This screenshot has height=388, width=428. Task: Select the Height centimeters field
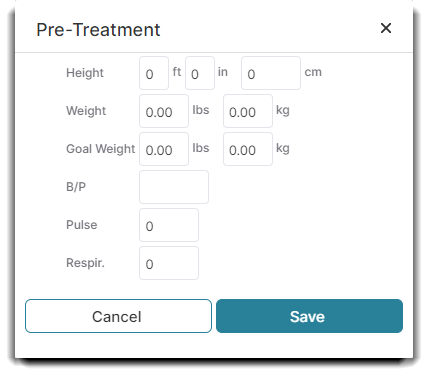271,73
